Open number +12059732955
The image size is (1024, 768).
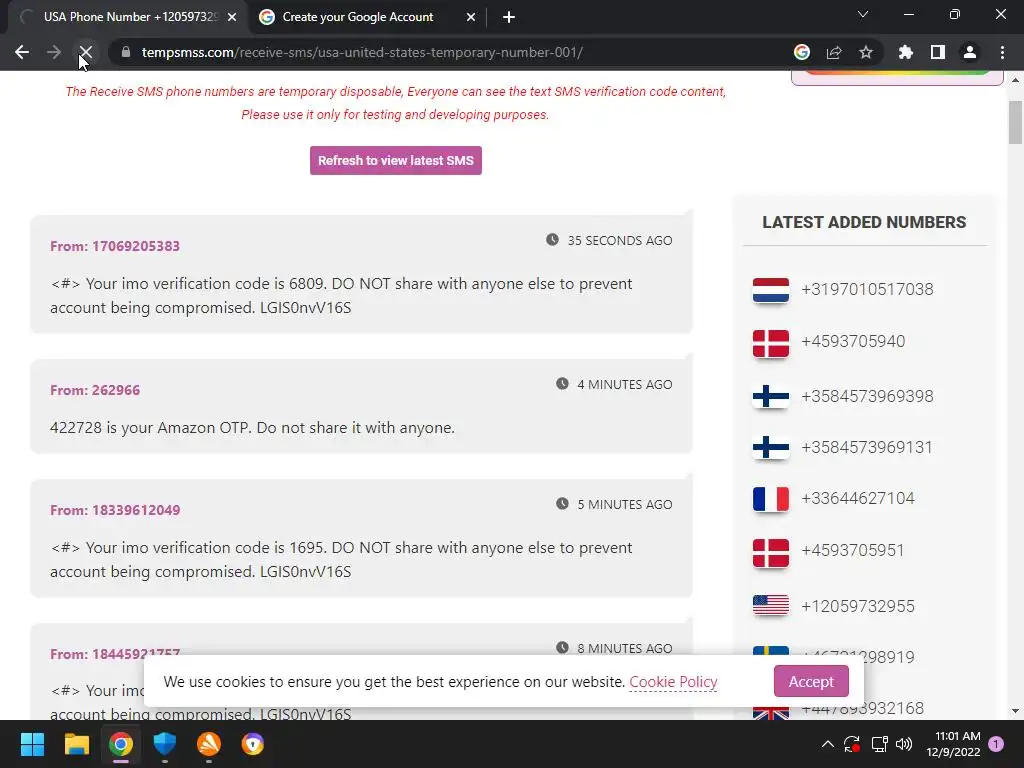[857, 606]
